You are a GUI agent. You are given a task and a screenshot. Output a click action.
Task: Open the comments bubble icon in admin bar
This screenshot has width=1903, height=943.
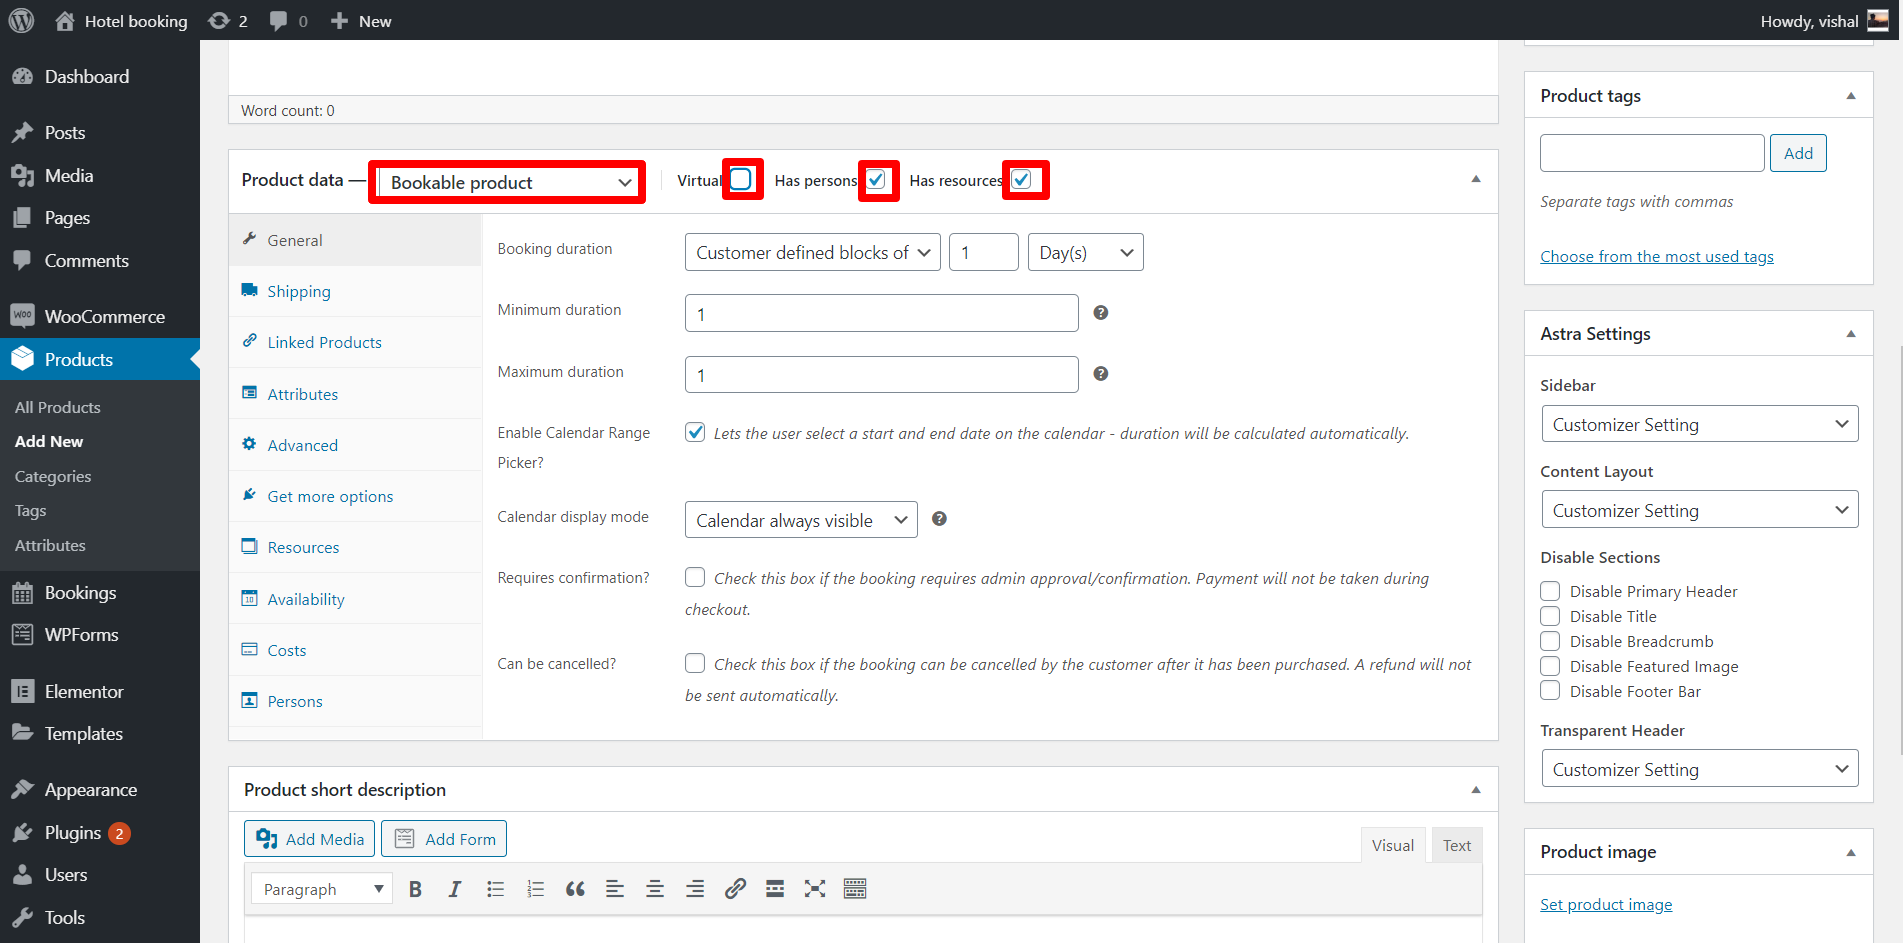click(x=279, y=21)
